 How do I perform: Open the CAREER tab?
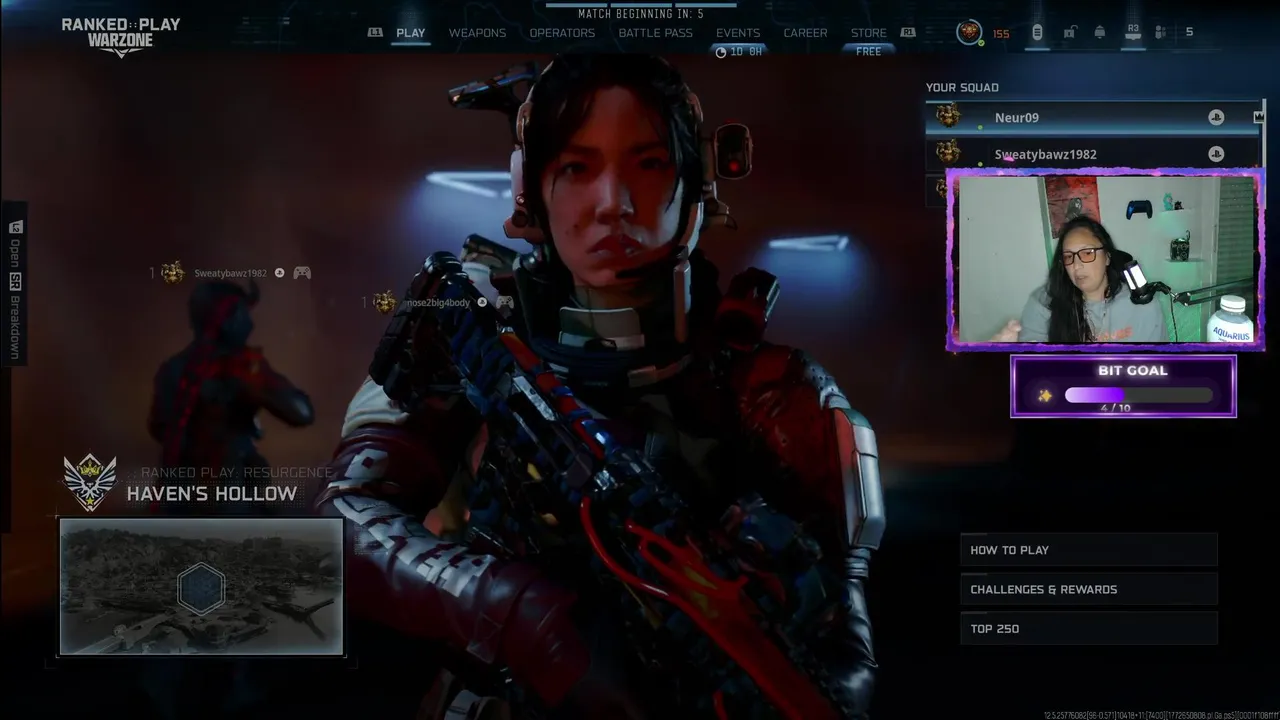pyautogui.click(x=805, y=33)
